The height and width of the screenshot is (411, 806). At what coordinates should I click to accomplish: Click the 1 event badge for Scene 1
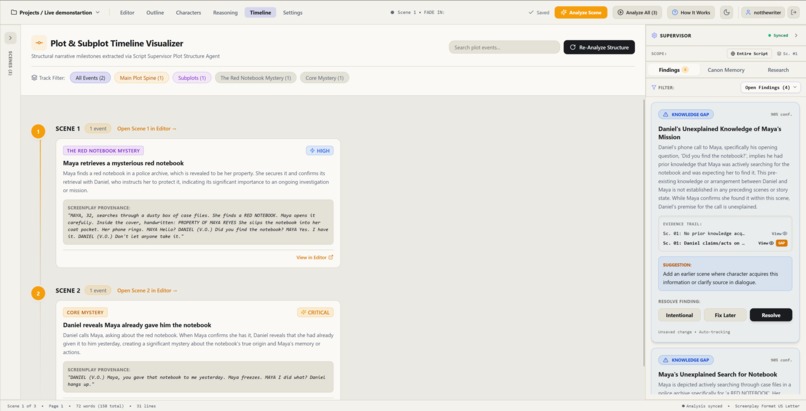(x=98, y=128)
